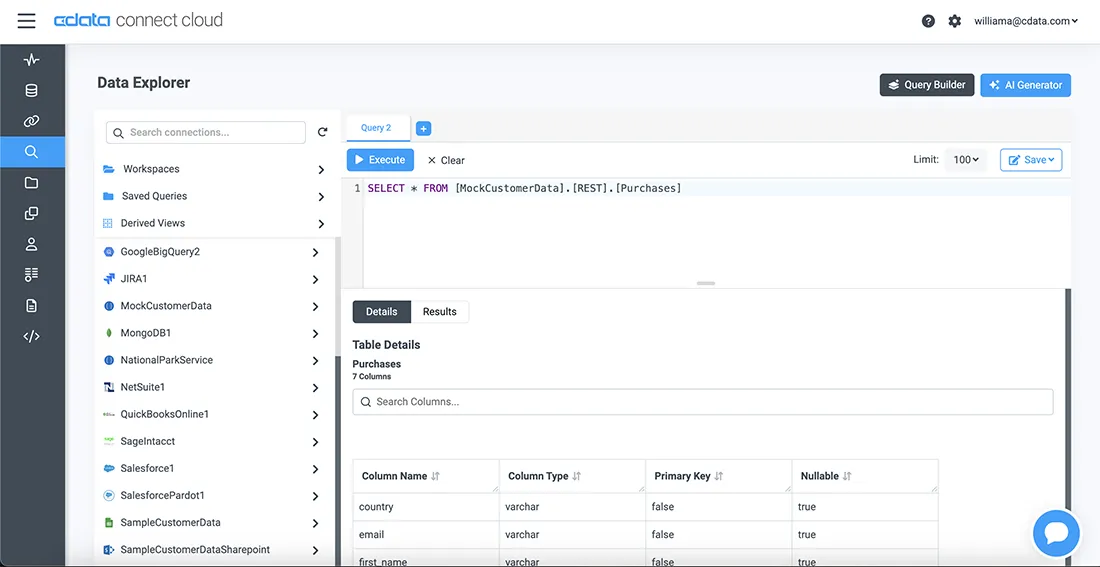Screen dimensions: 1100x567
Task: Open the overlapping copies icon in sidebar
Action: 31,213
